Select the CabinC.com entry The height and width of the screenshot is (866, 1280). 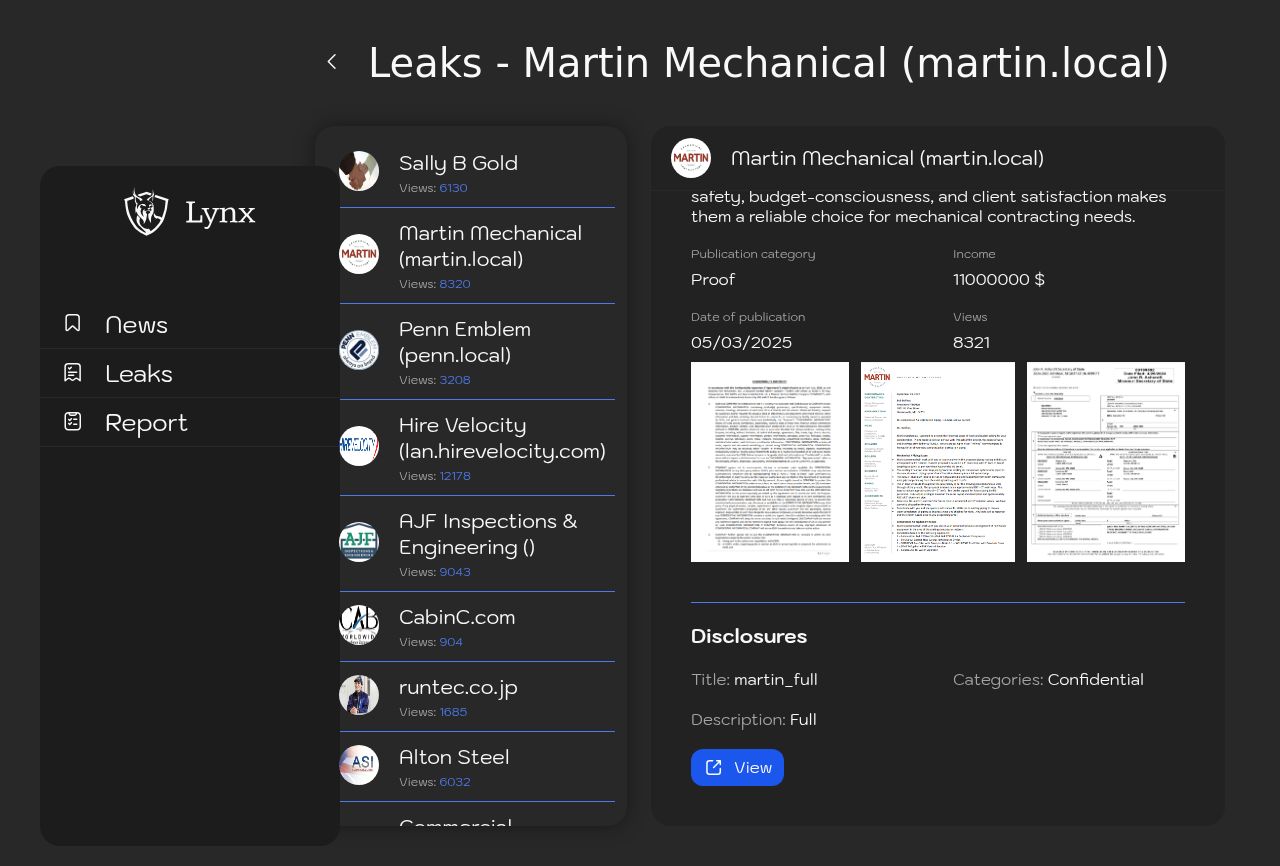tap(477, 627)
